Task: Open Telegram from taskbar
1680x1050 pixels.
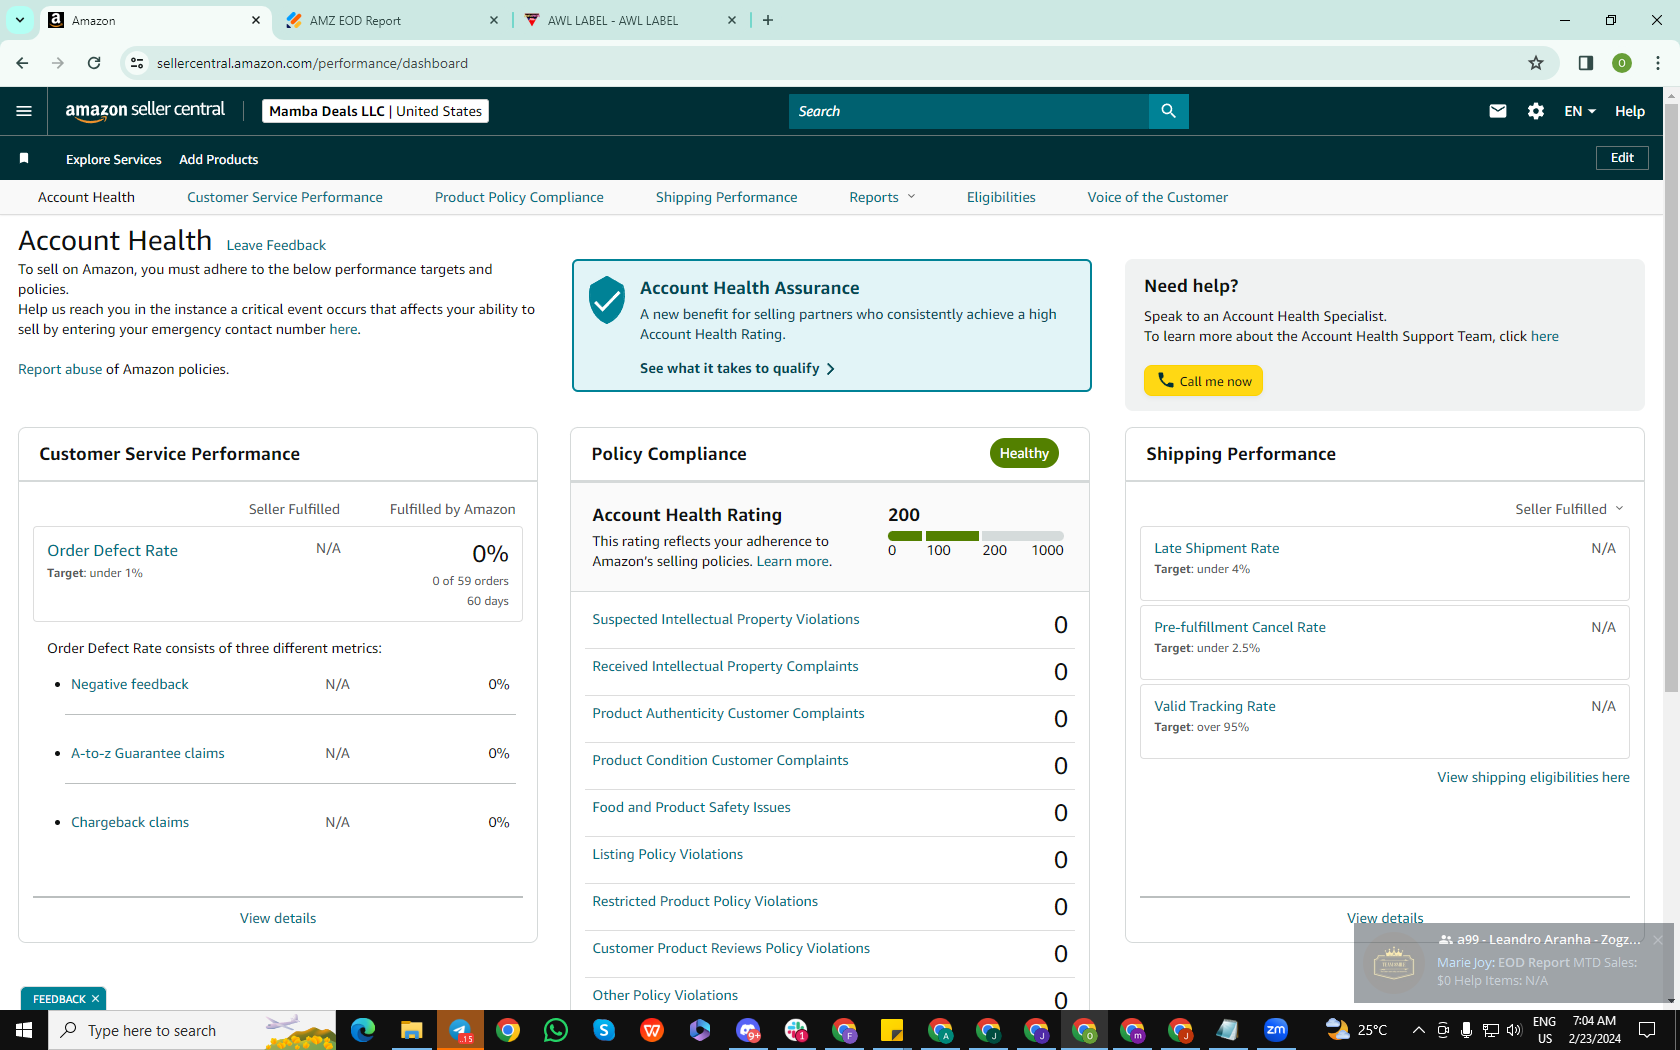Action: tap(460, 1030)
